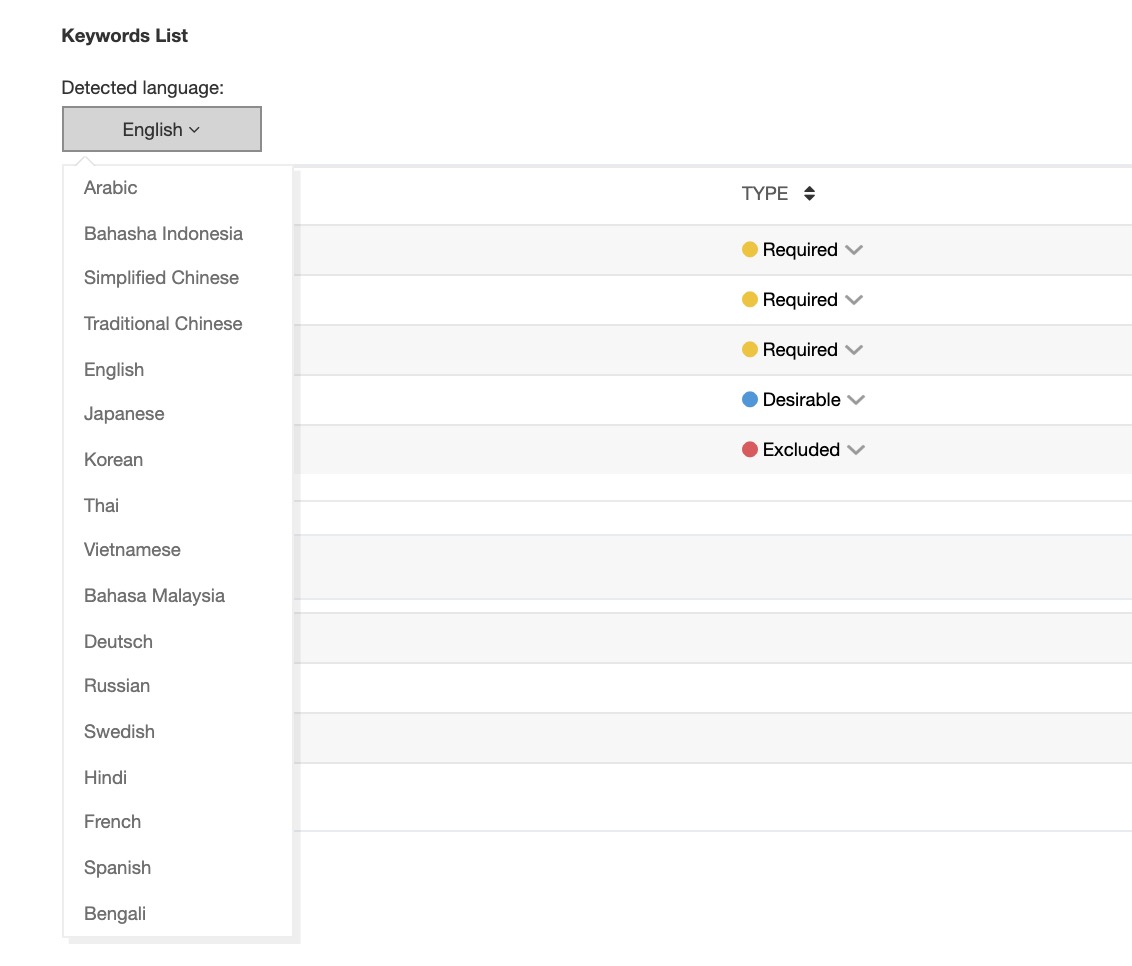Choose Bahasha Indonesia language option

(x=163, y=234)
